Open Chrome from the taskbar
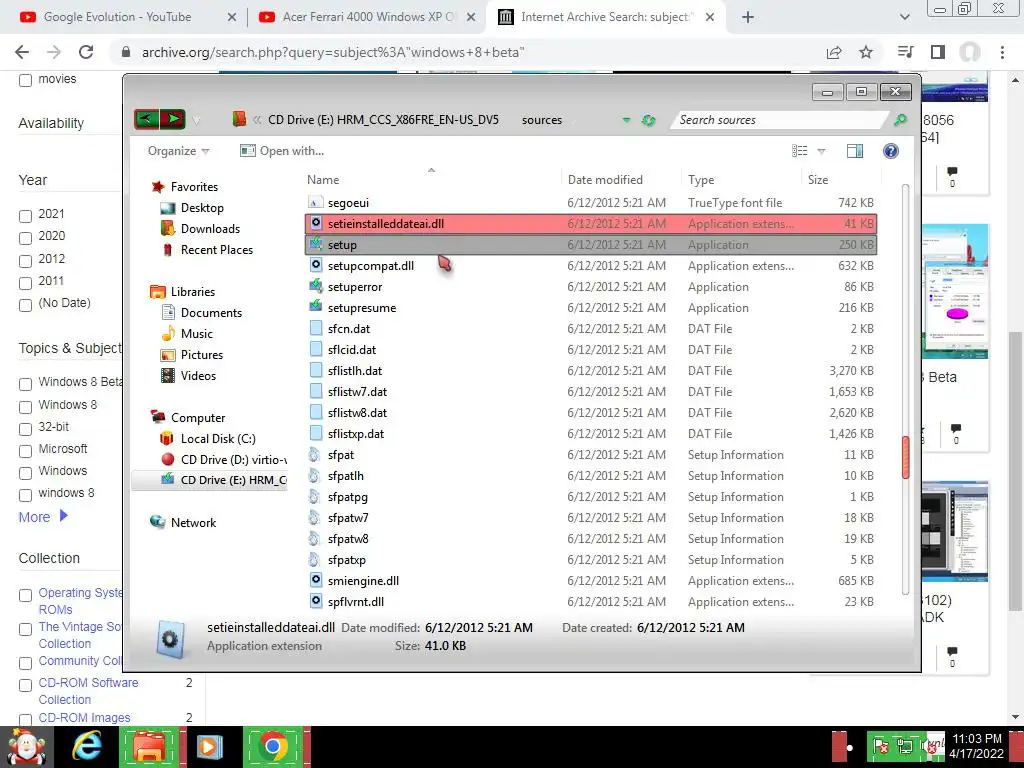 pyautogui.click(x=272, y=746)
